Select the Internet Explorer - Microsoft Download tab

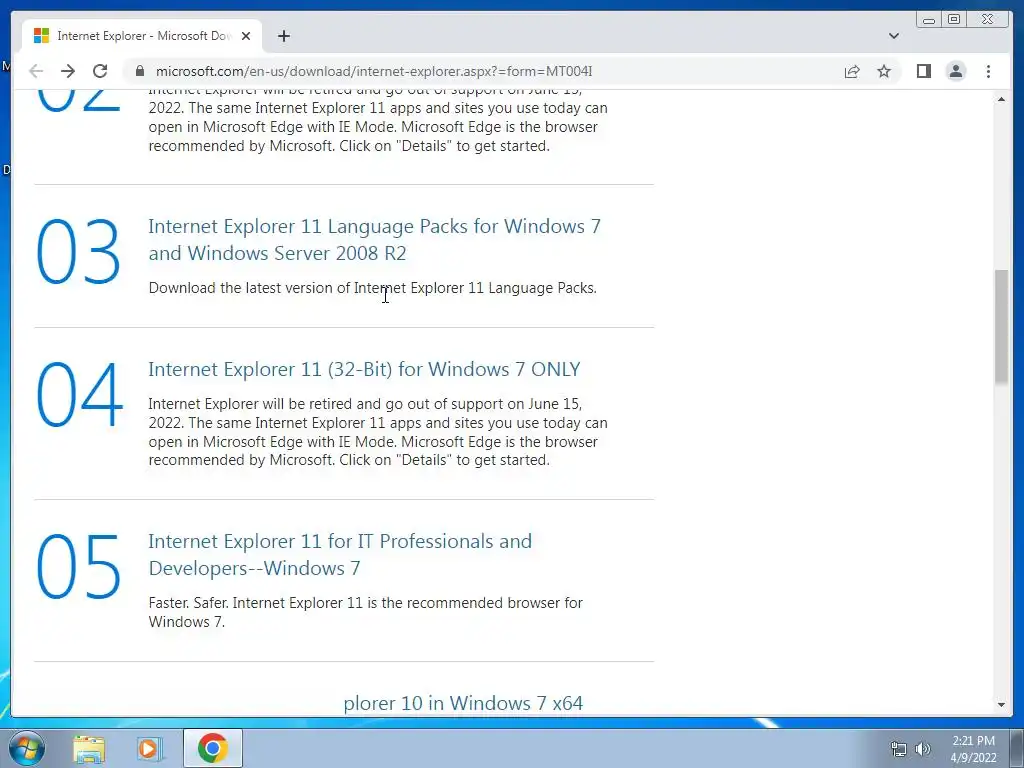point(142,36)
